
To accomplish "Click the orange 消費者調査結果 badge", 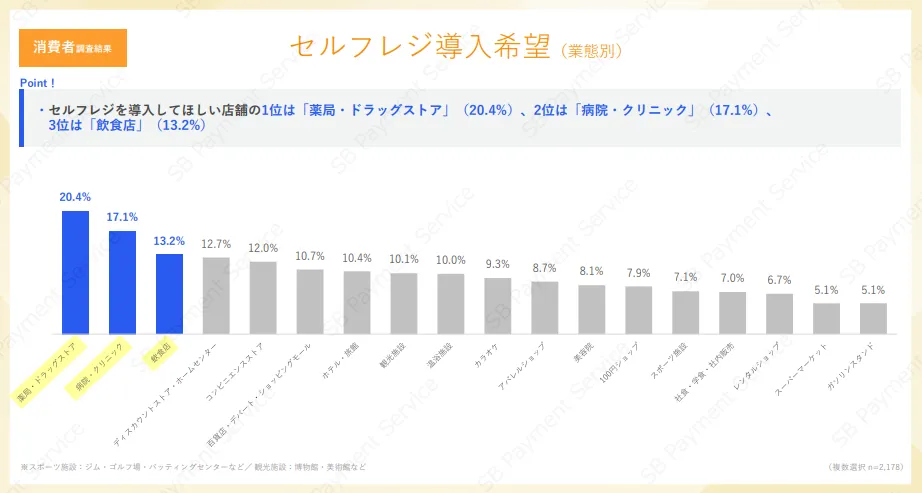I will 73,47.
